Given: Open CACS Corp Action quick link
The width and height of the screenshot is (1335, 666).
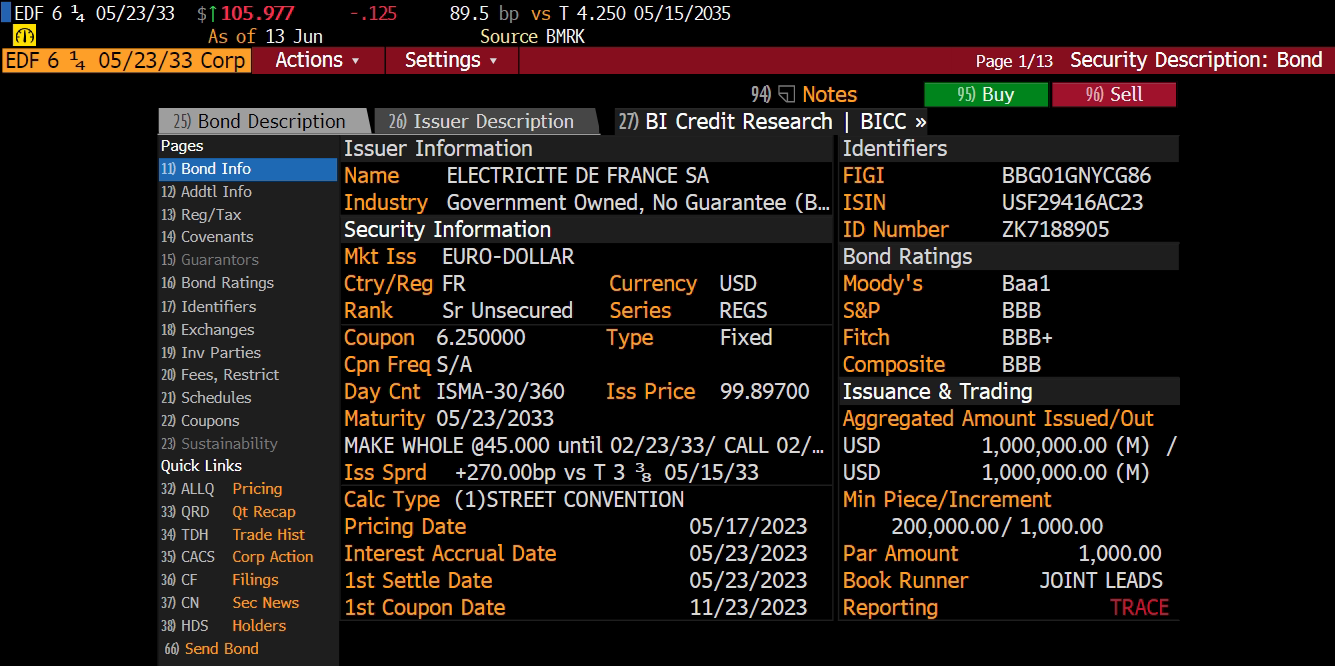Looking at the screenshot, I should (x=237, y=557).
